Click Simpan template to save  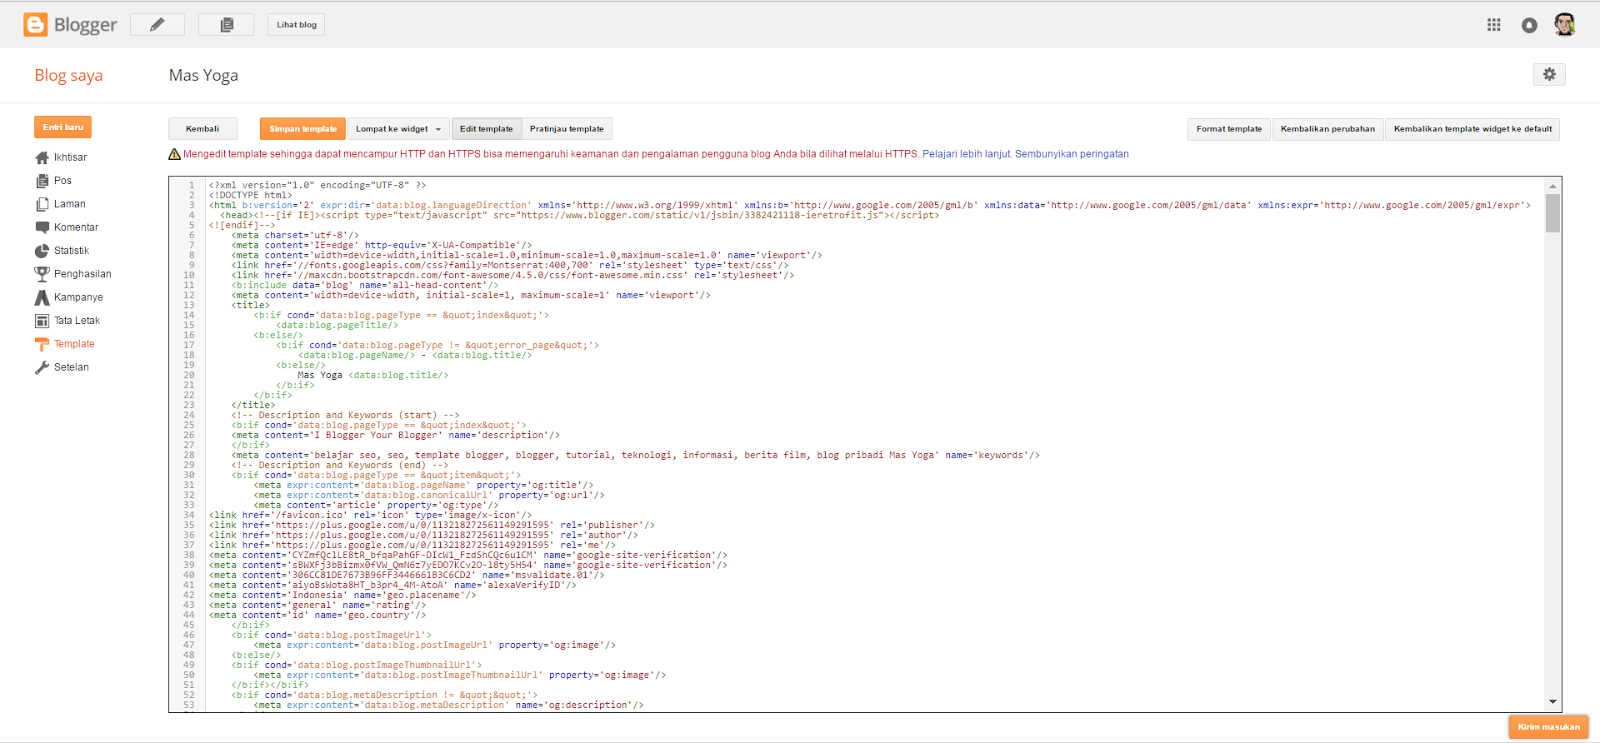coord(303,129)
